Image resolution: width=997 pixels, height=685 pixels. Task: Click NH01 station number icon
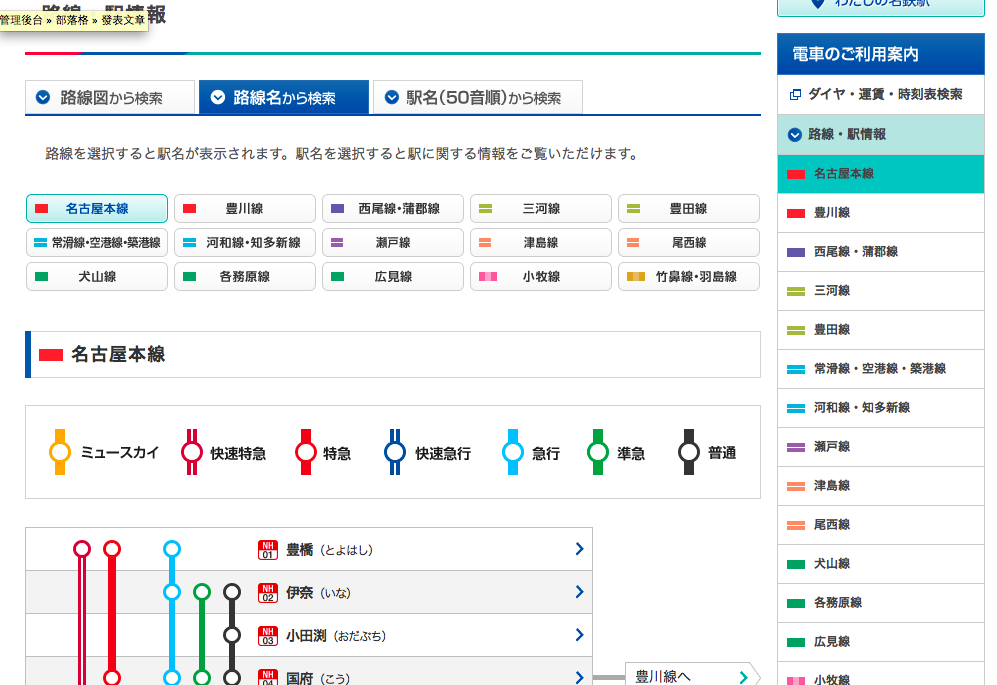(x=268, y=550)
